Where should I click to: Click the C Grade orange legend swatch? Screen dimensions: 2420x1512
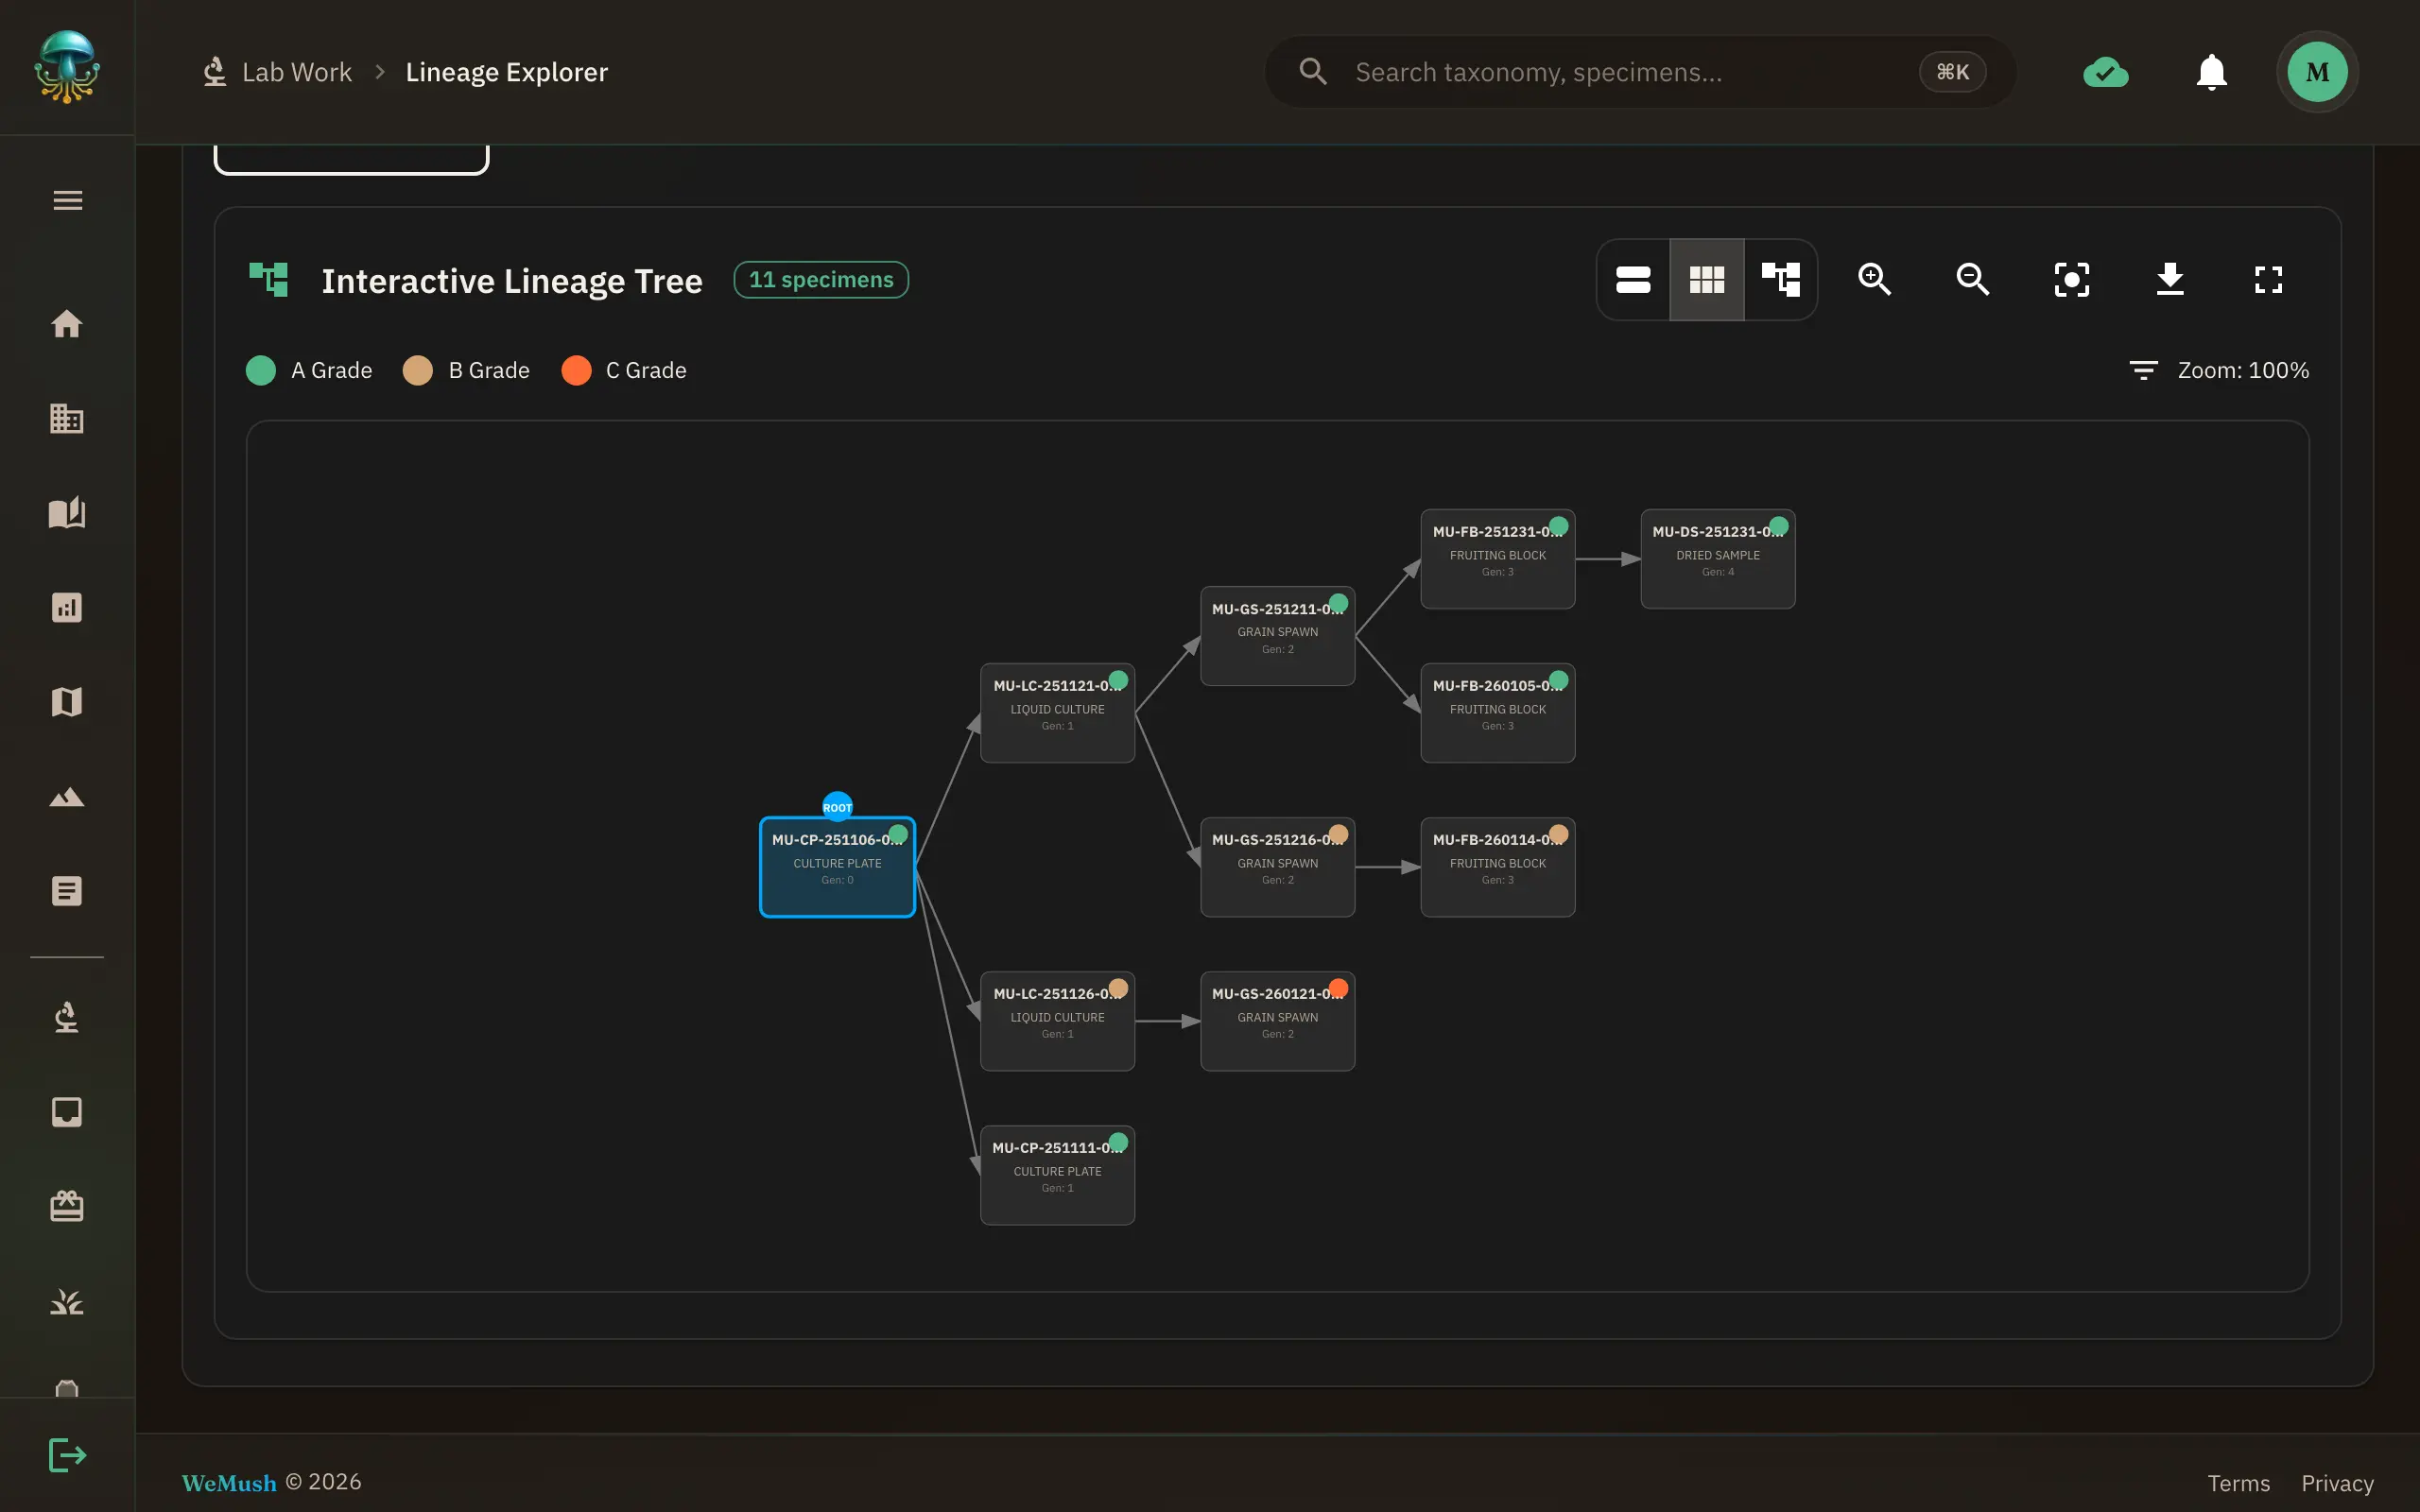click(x=576, y=370)
